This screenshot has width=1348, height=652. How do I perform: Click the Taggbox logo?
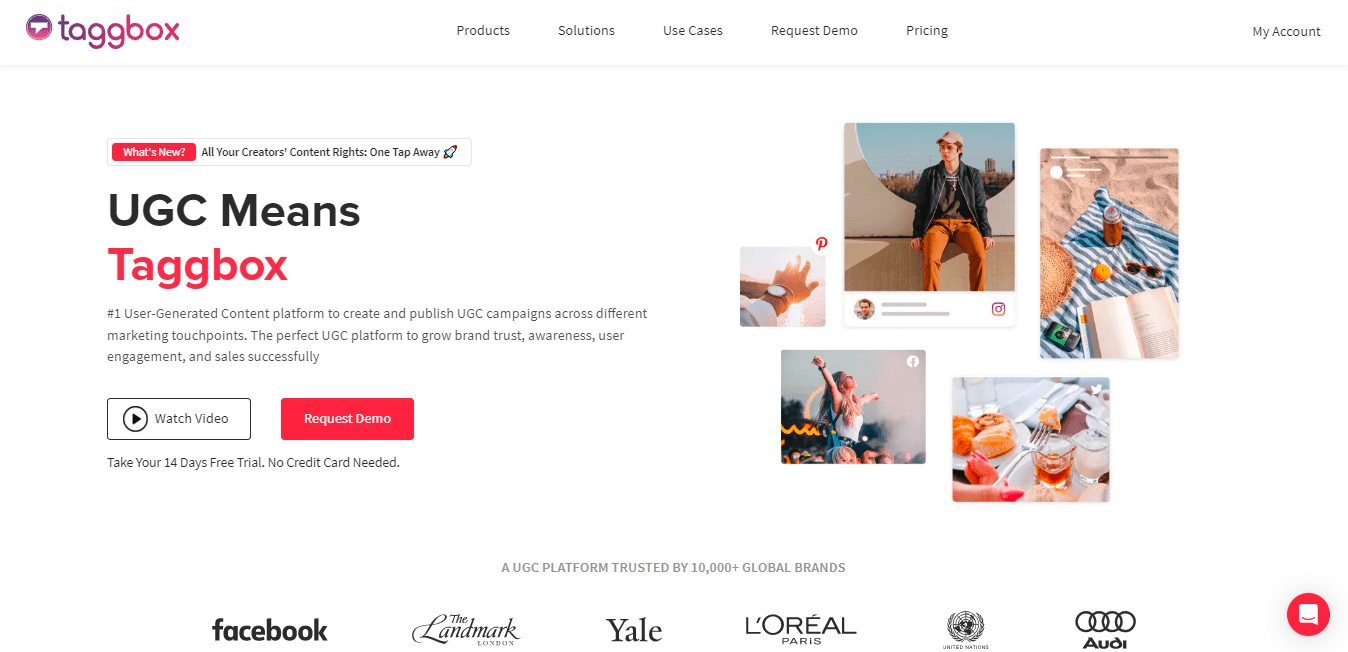[x=103, y=30]
